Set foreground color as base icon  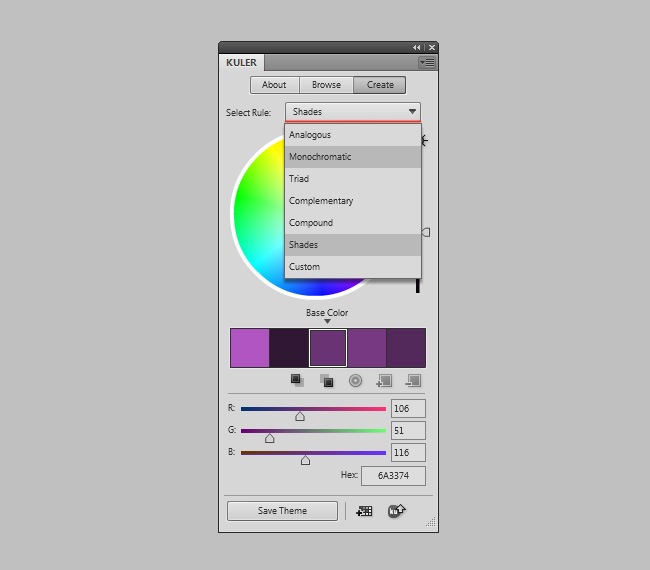point(296,380)
